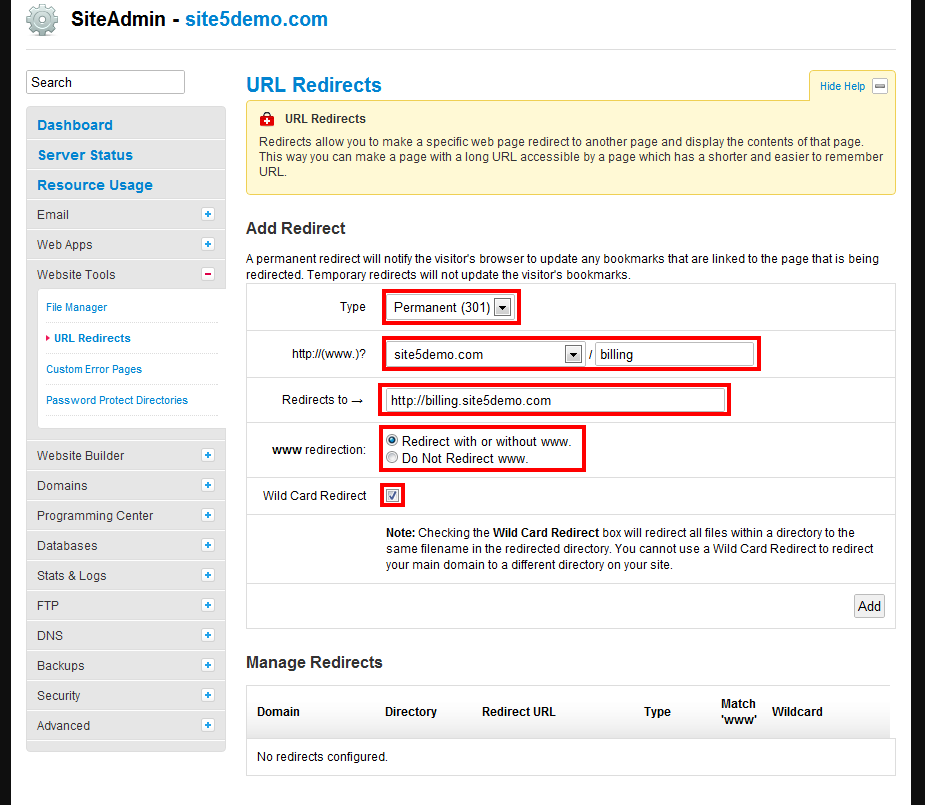This screenshot has height=805, width=925.
Task: Open the Domains menu section
Action: pos(126,486)
